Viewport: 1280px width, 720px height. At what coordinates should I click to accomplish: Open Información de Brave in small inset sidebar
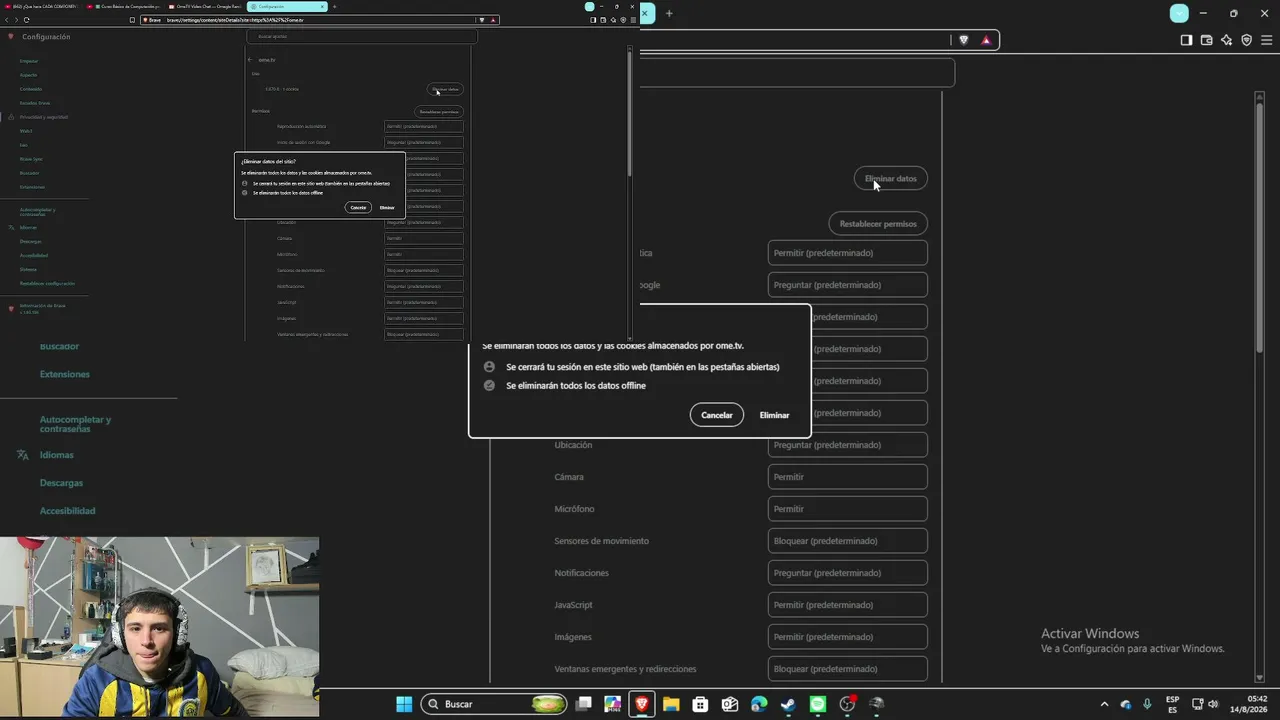click(x=42, y=309)
